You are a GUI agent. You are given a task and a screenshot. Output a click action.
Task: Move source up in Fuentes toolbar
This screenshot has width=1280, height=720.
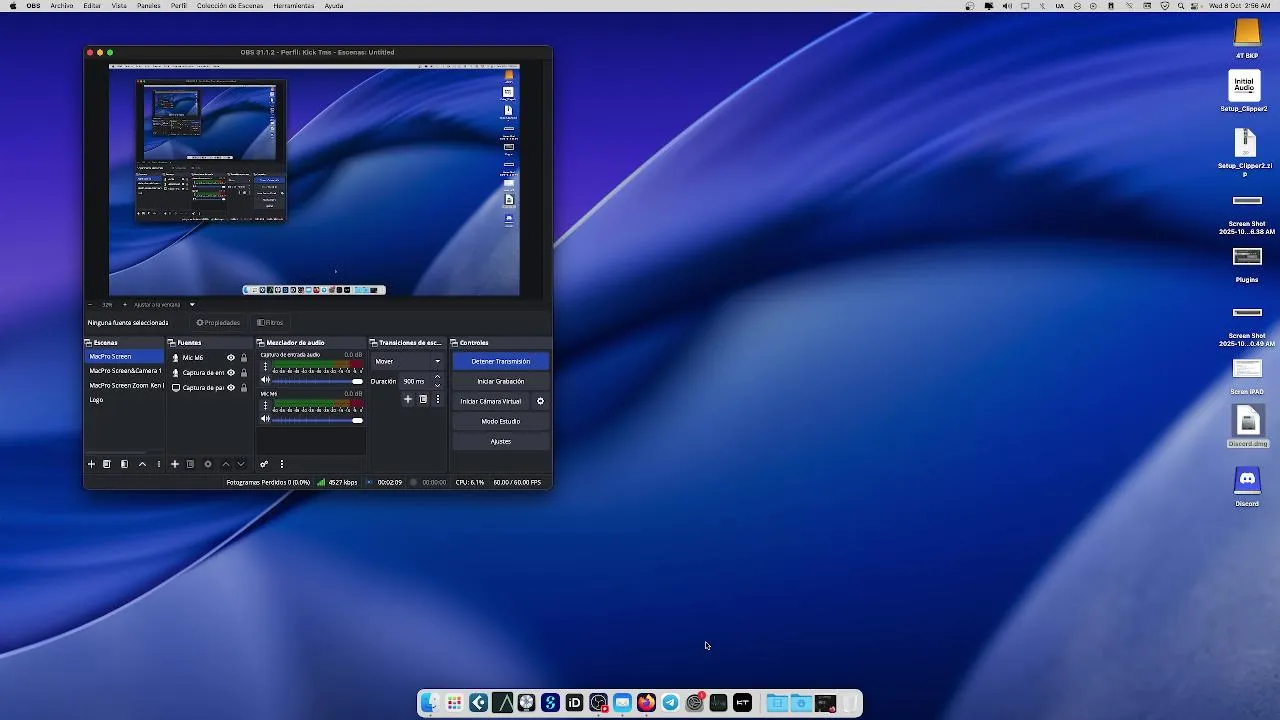point(225,464)
